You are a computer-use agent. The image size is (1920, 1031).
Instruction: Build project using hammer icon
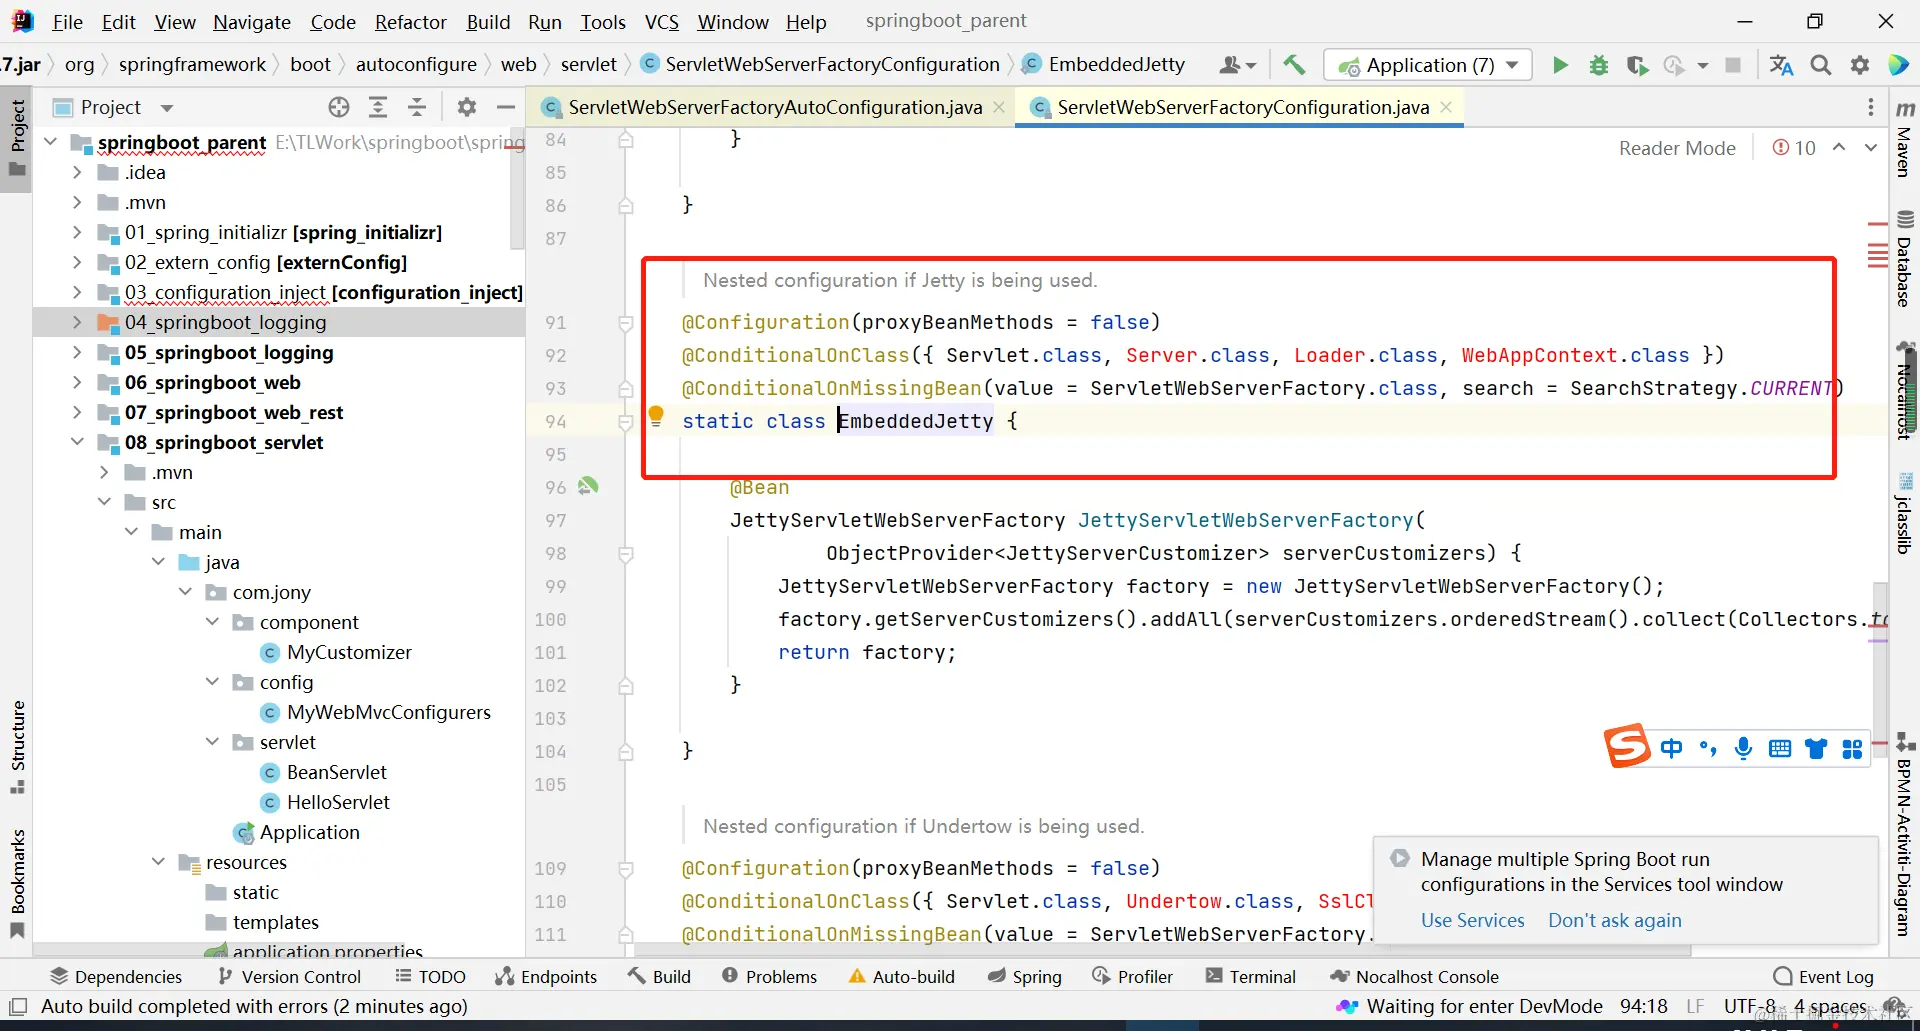1294,65
